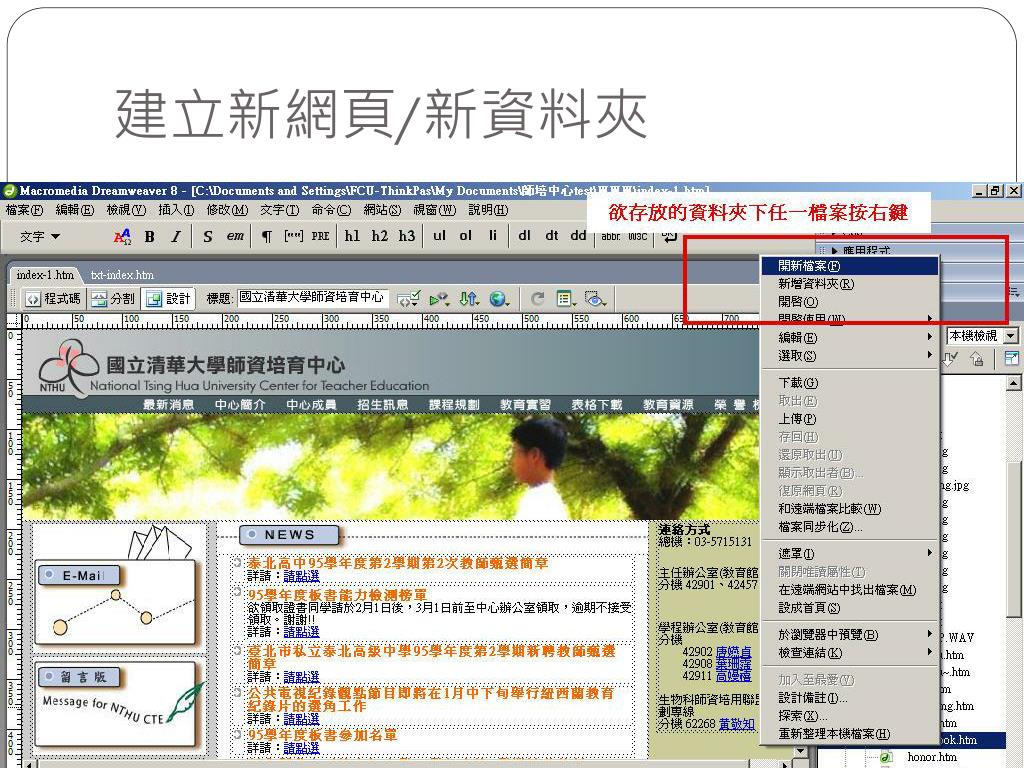Image resolution: width=1024 pixels, height=768 pixels.
Task: Select 開新檔案(F) in context menu
Action: click(x=850, y=266)
